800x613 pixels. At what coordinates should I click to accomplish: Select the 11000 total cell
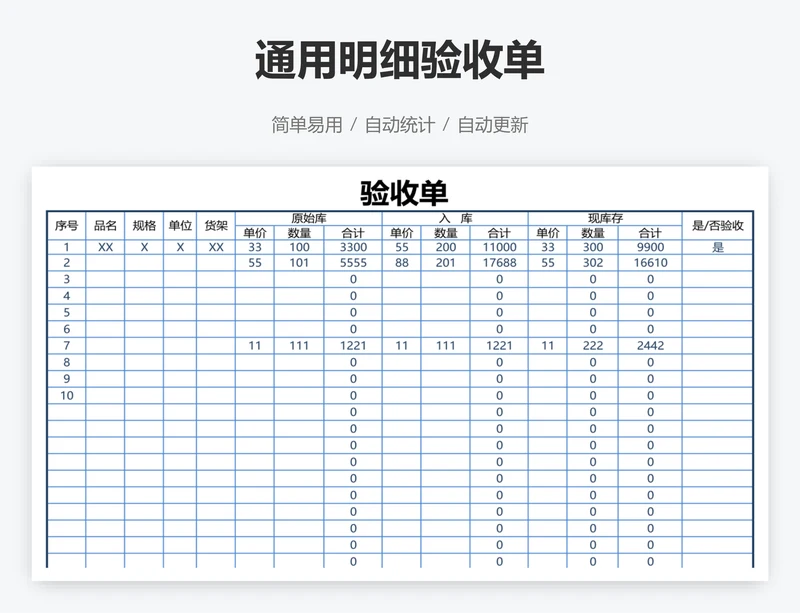point(499,248)
